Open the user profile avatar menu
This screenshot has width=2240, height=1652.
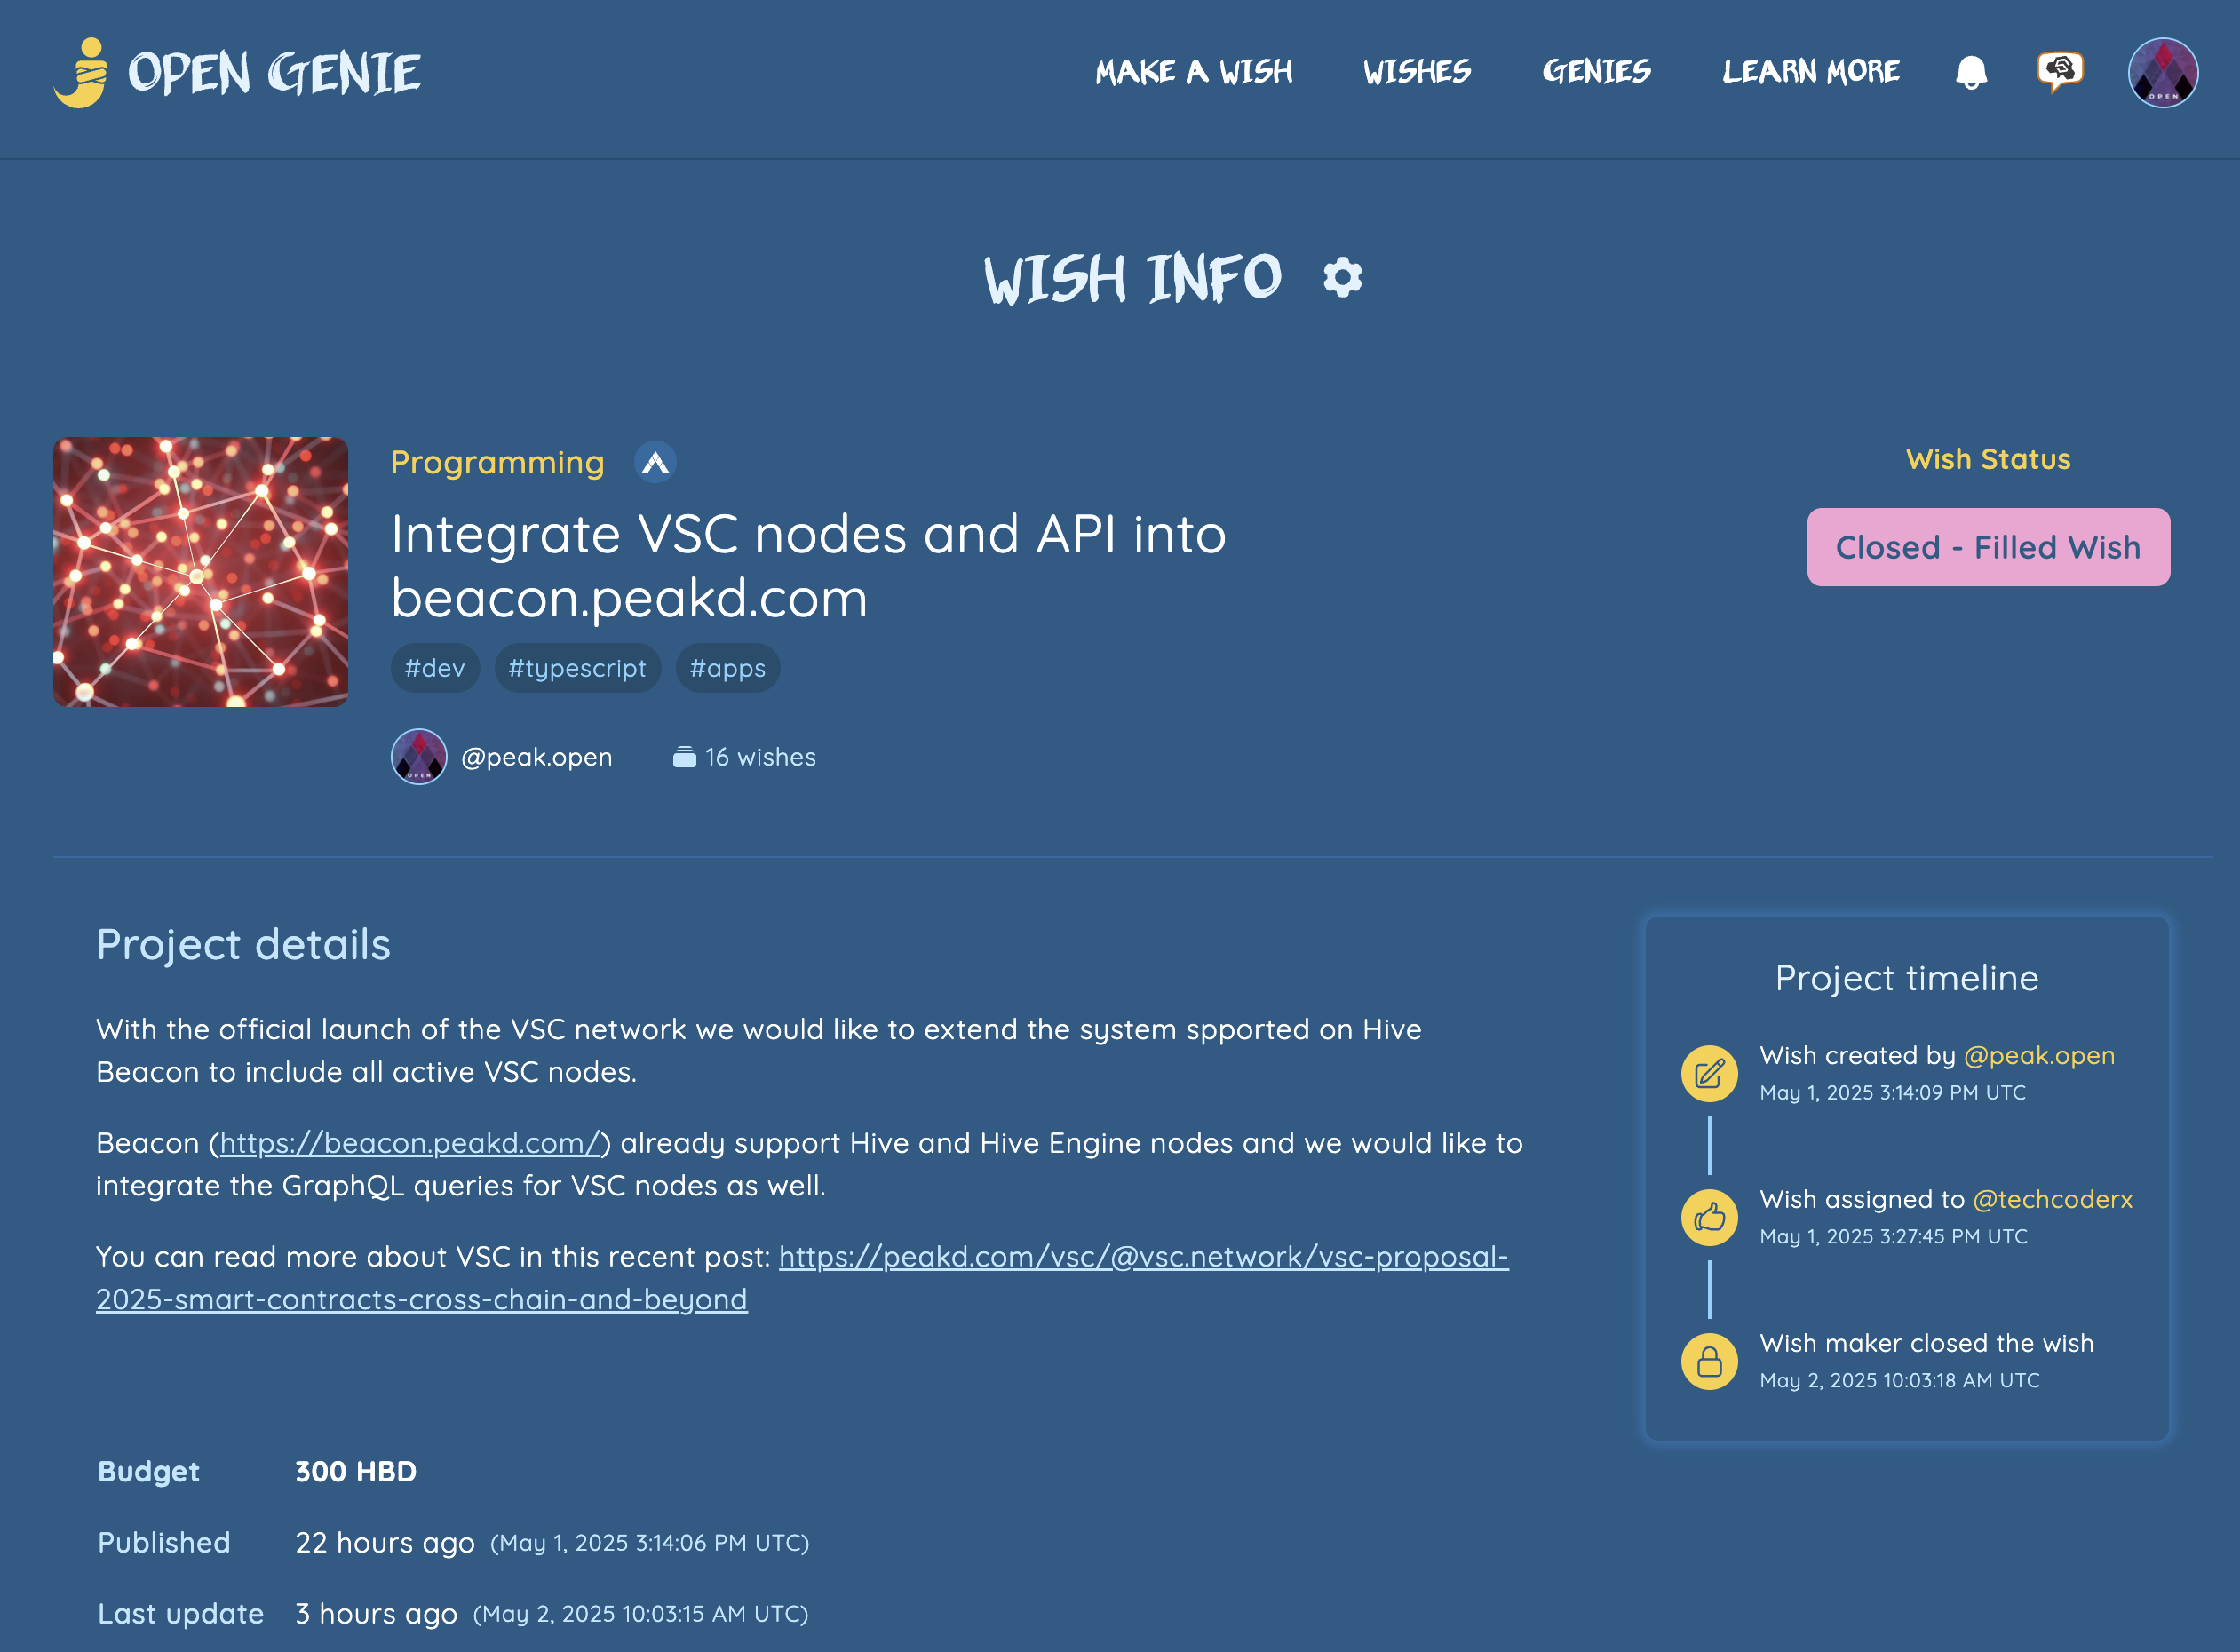pos(2163,72)
